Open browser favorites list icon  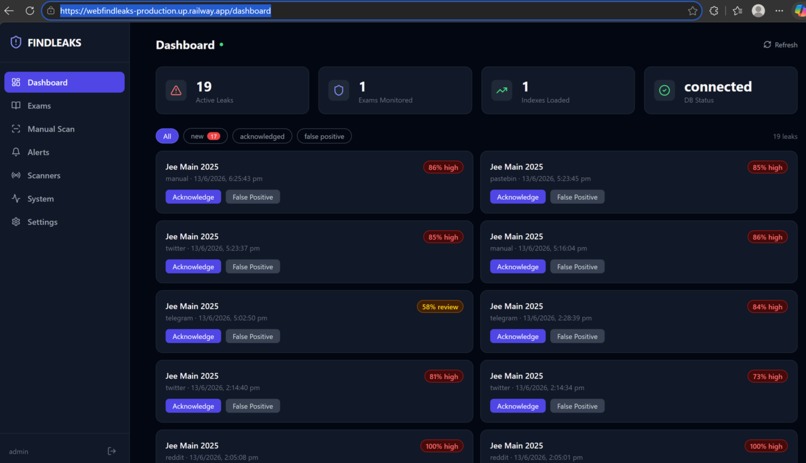(738, 11)
